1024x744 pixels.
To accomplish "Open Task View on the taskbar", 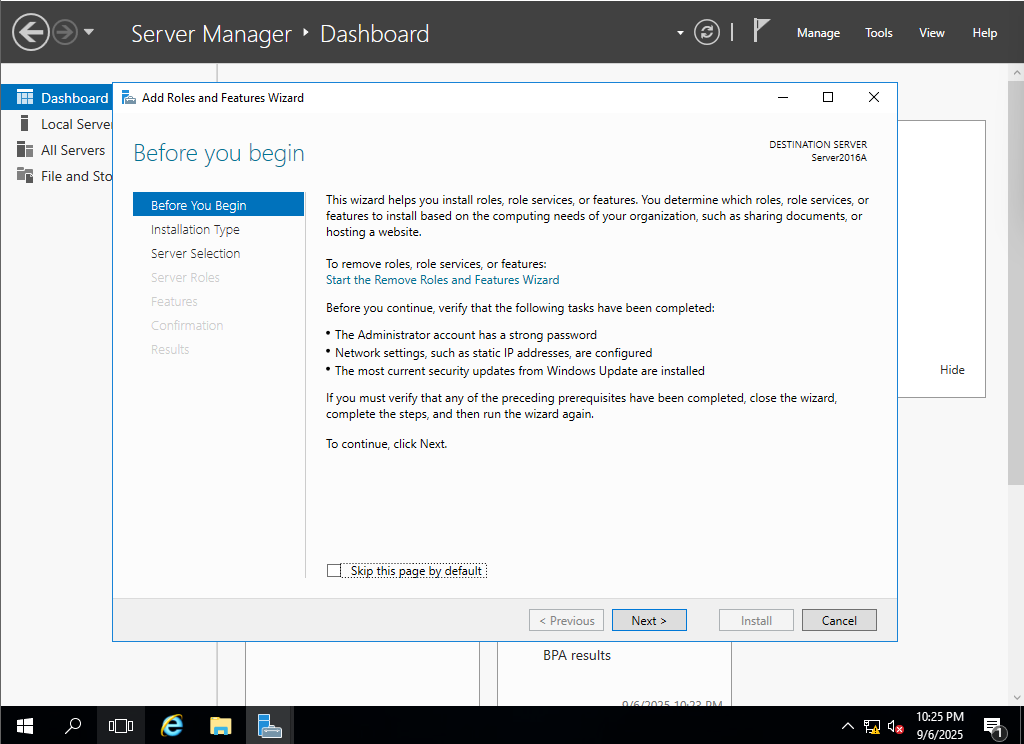I will (x=121, y=725).
